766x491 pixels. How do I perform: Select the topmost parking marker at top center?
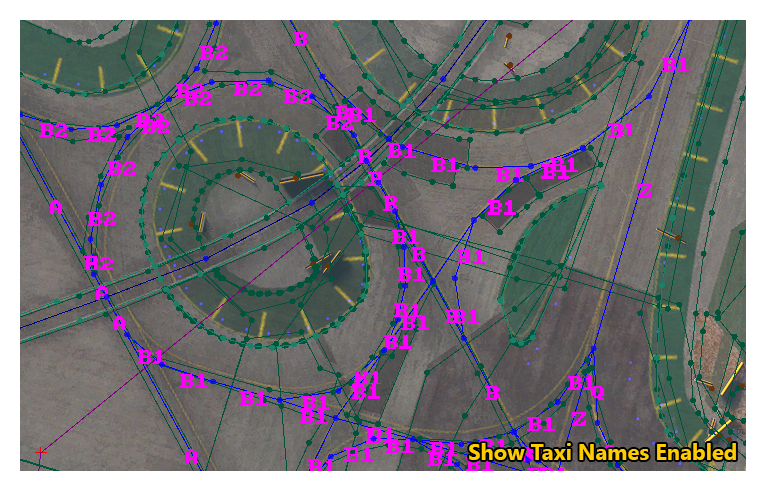508,39
